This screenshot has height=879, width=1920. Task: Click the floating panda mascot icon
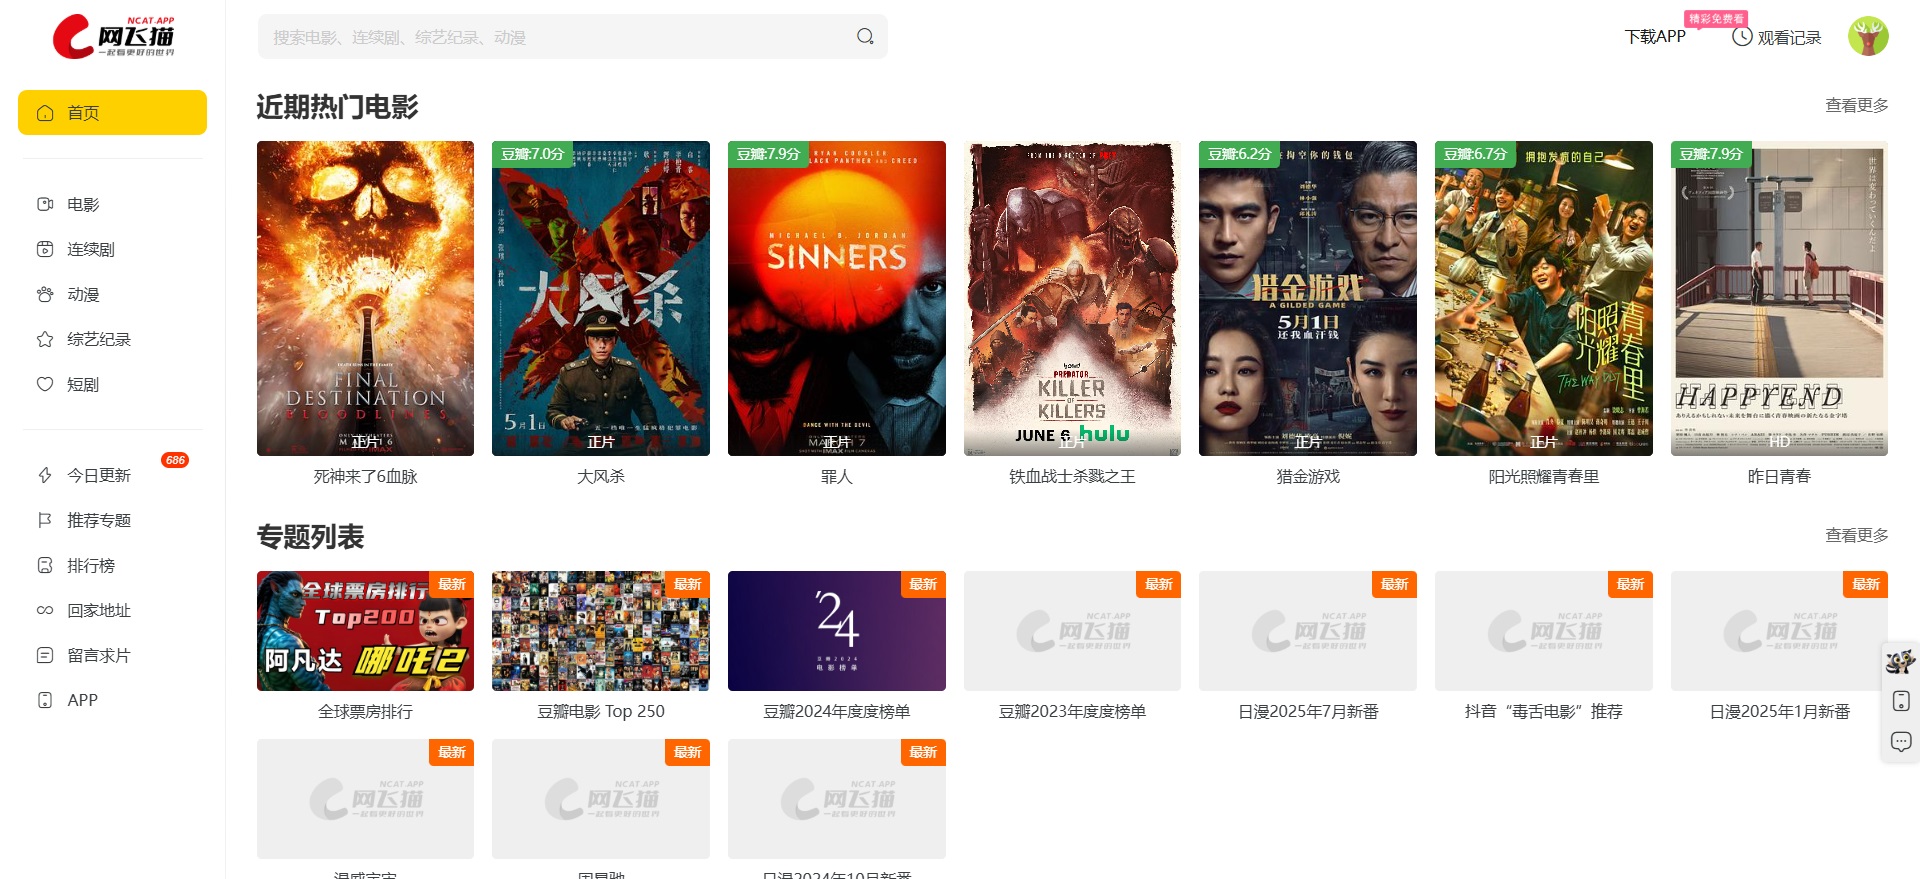click(x=1900, y=661)
